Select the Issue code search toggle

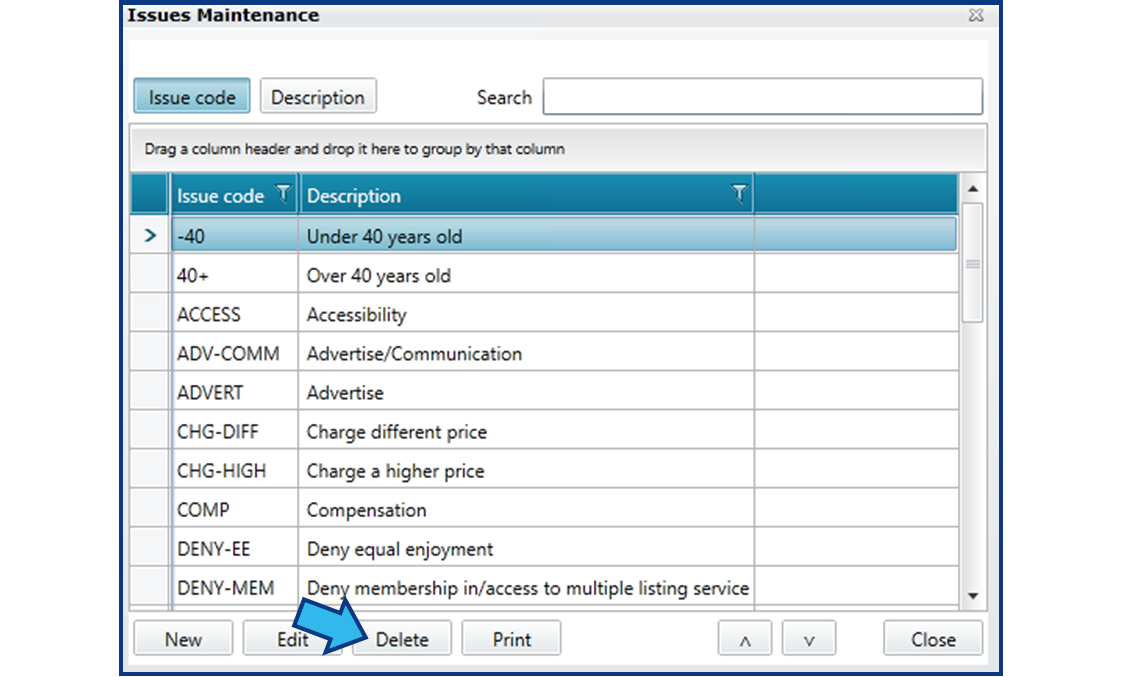click(192, 96)
